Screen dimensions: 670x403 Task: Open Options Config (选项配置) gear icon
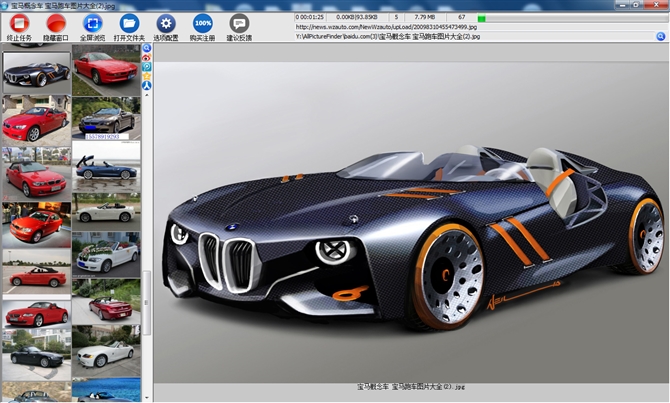166,22
